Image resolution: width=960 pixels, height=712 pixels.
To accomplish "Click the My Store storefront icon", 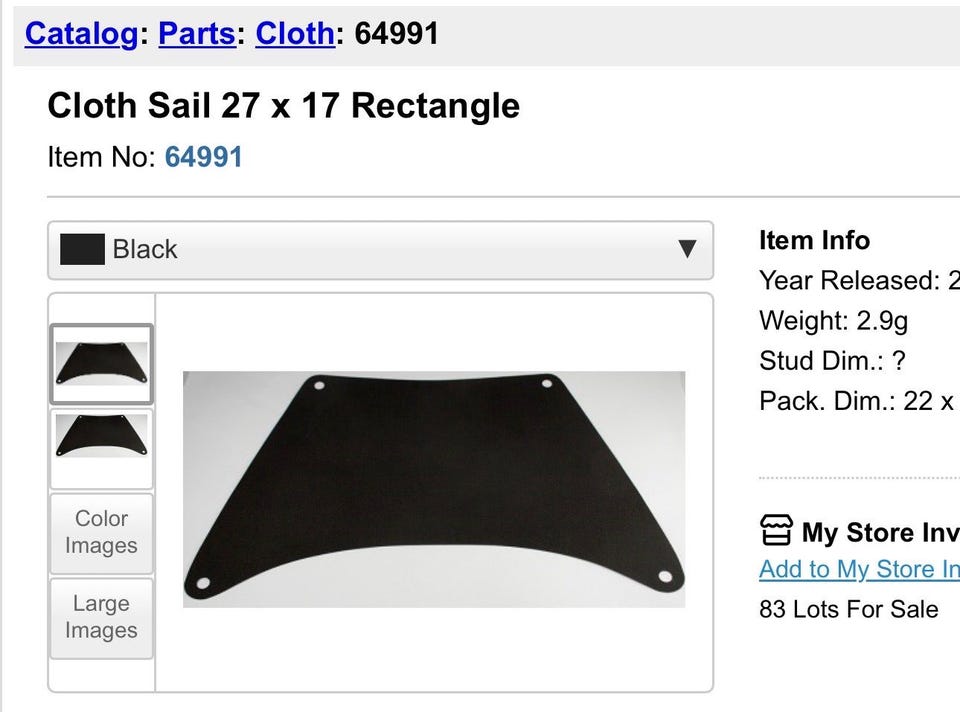I will 776,530.
